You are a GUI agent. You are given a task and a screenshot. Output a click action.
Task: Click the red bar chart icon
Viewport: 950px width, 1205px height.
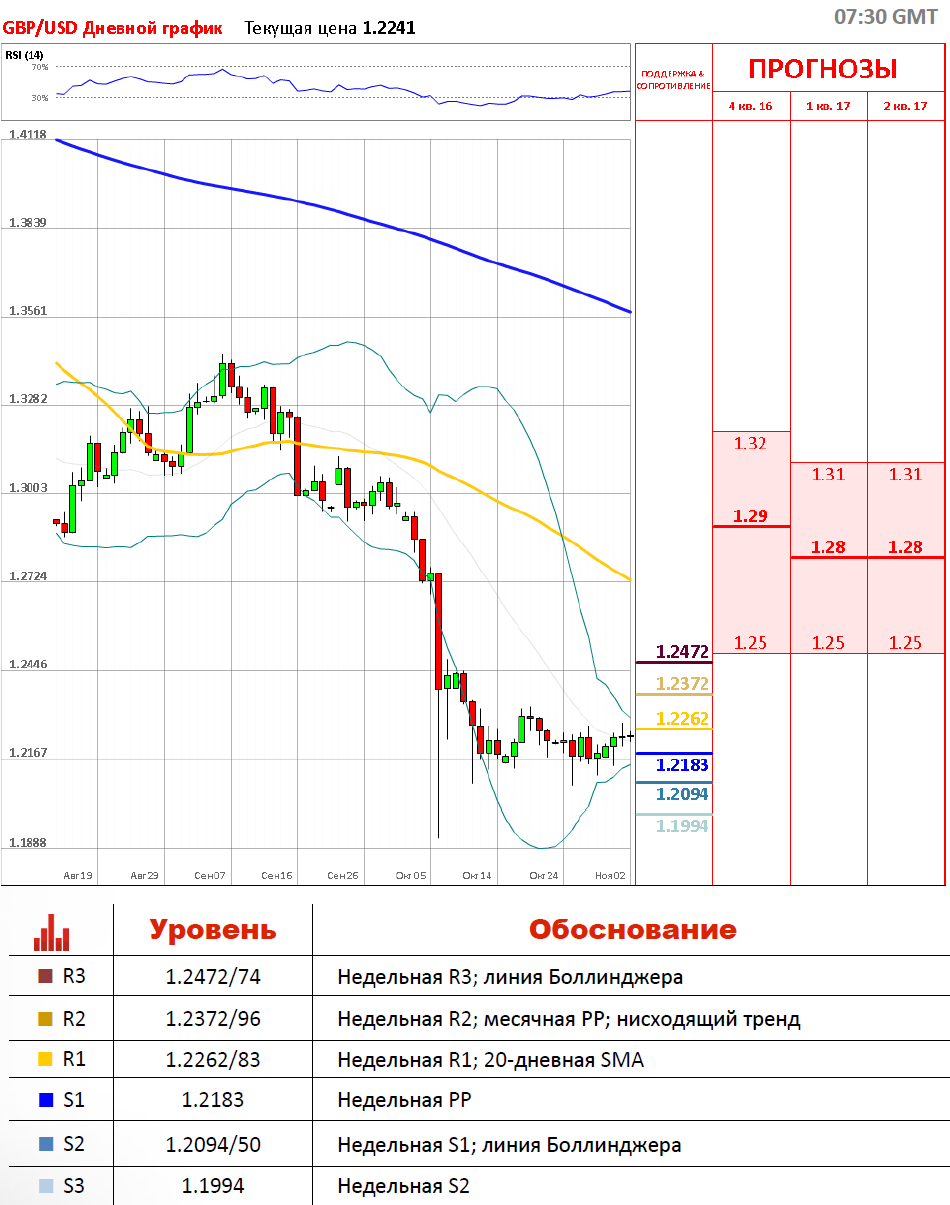click(x=52, y=931)
